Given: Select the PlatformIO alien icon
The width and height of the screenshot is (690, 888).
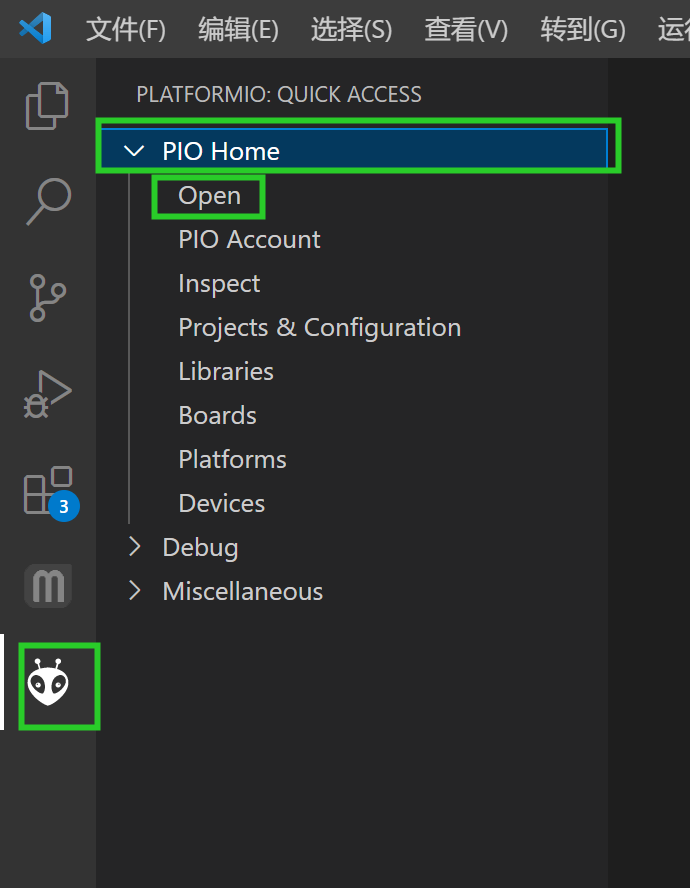Looking at the screenshot, I should [47, 684].
